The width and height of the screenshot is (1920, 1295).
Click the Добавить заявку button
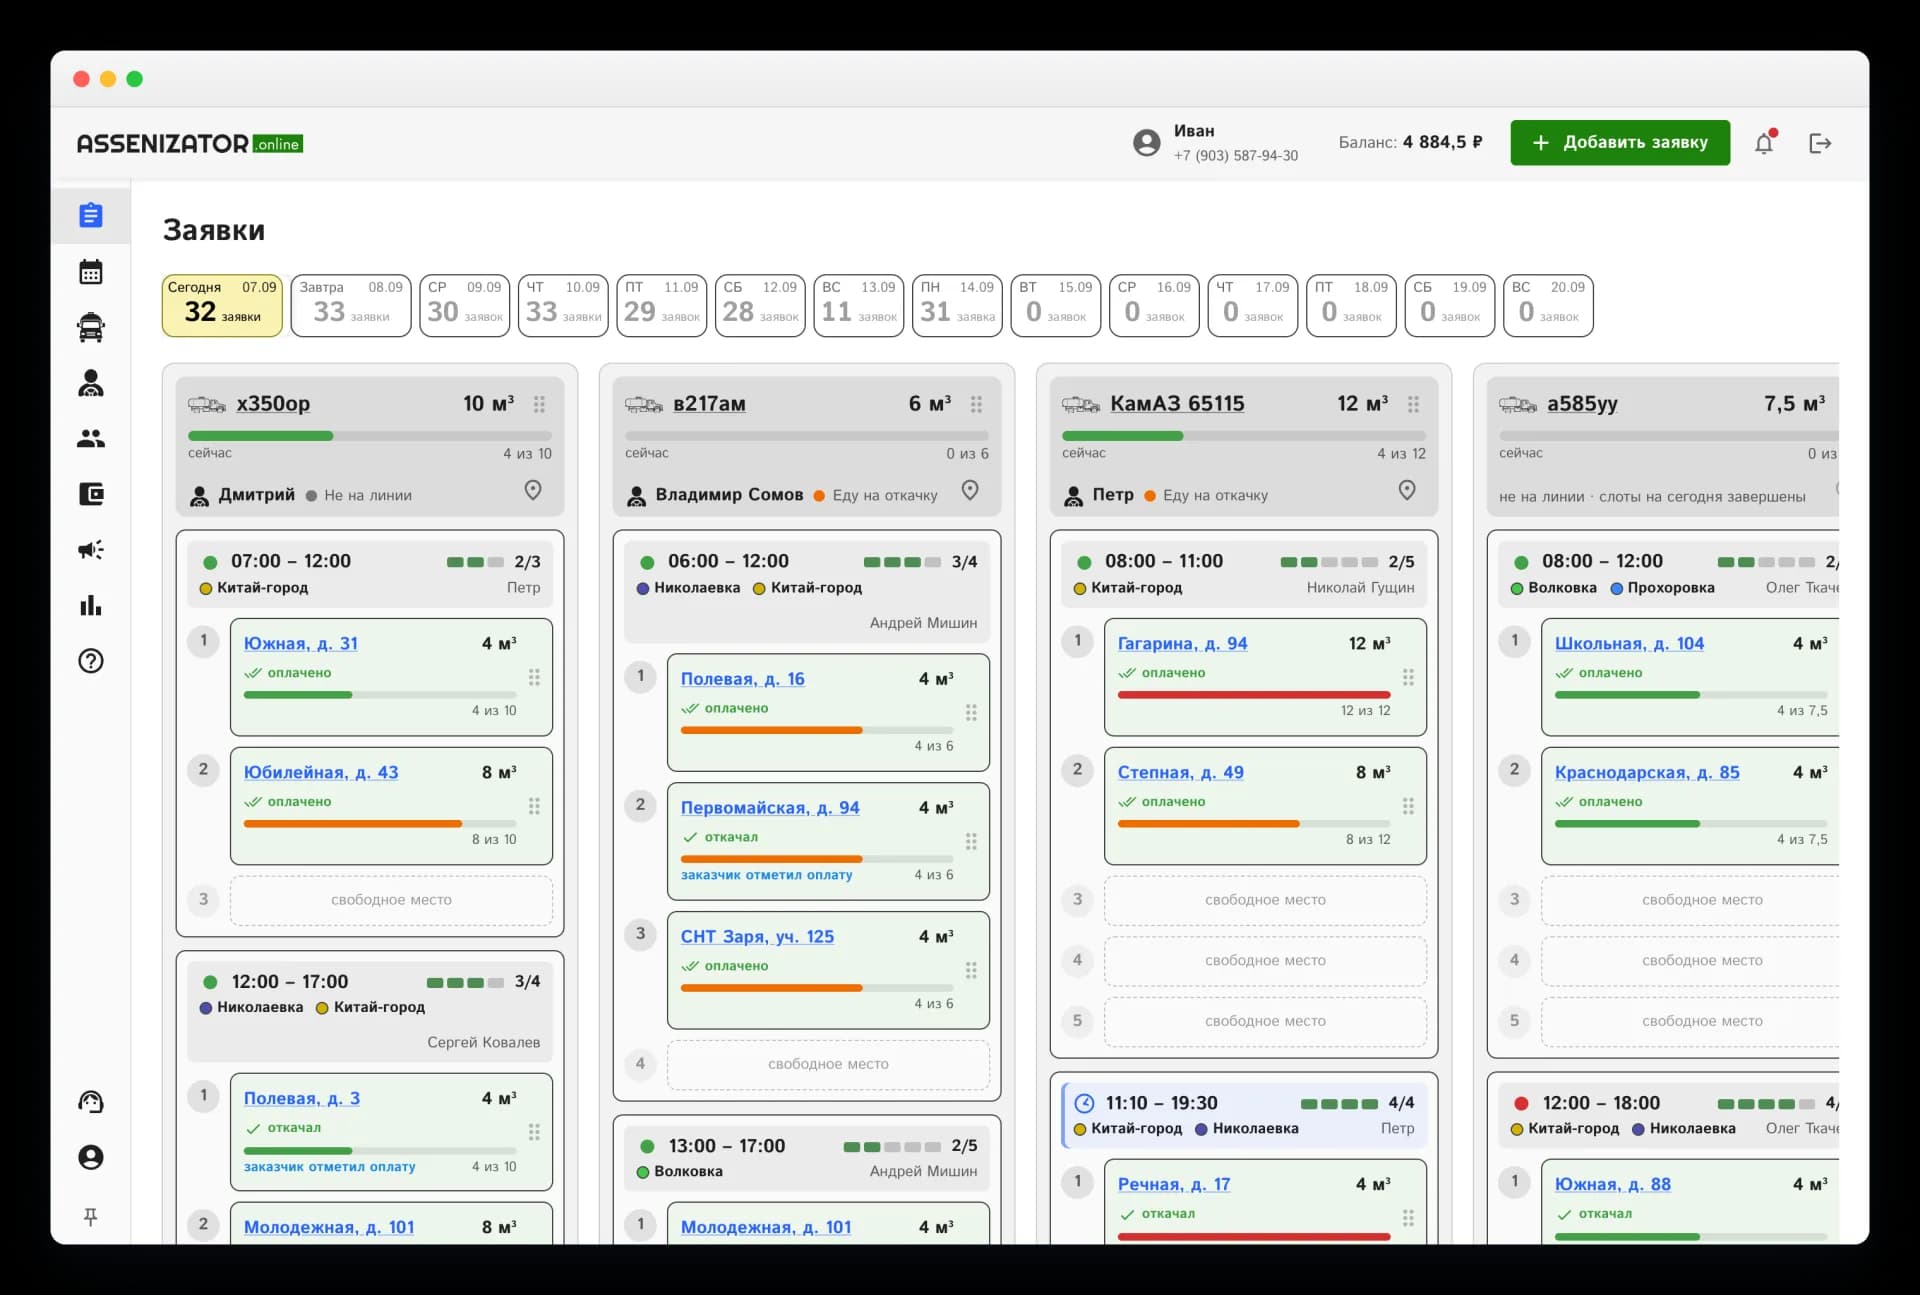pos(1620,142)
